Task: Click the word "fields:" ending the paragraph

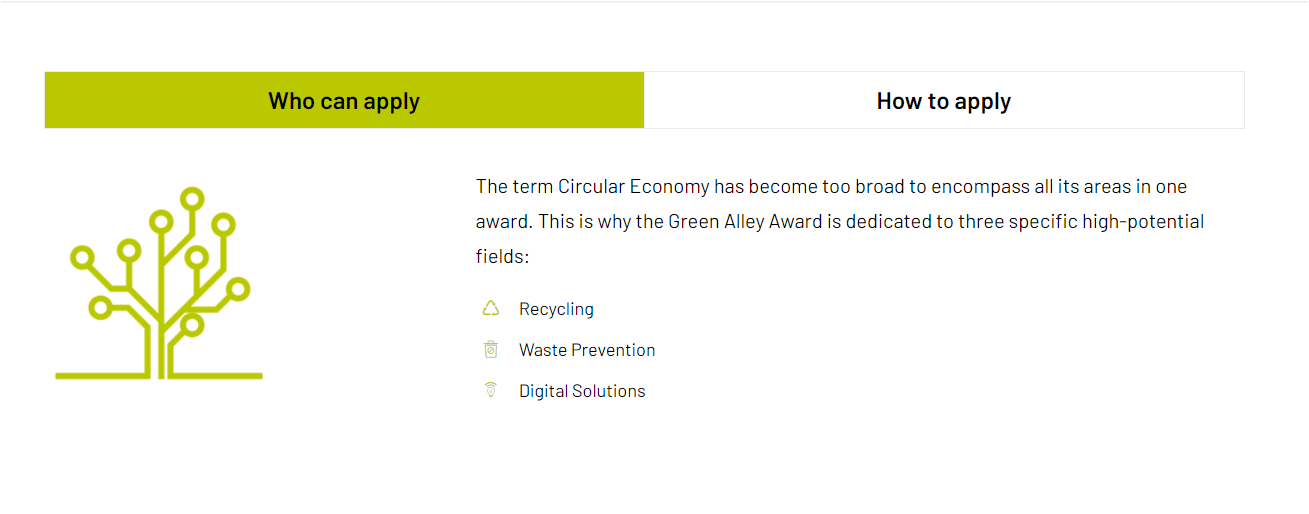Action: [502, 256]
